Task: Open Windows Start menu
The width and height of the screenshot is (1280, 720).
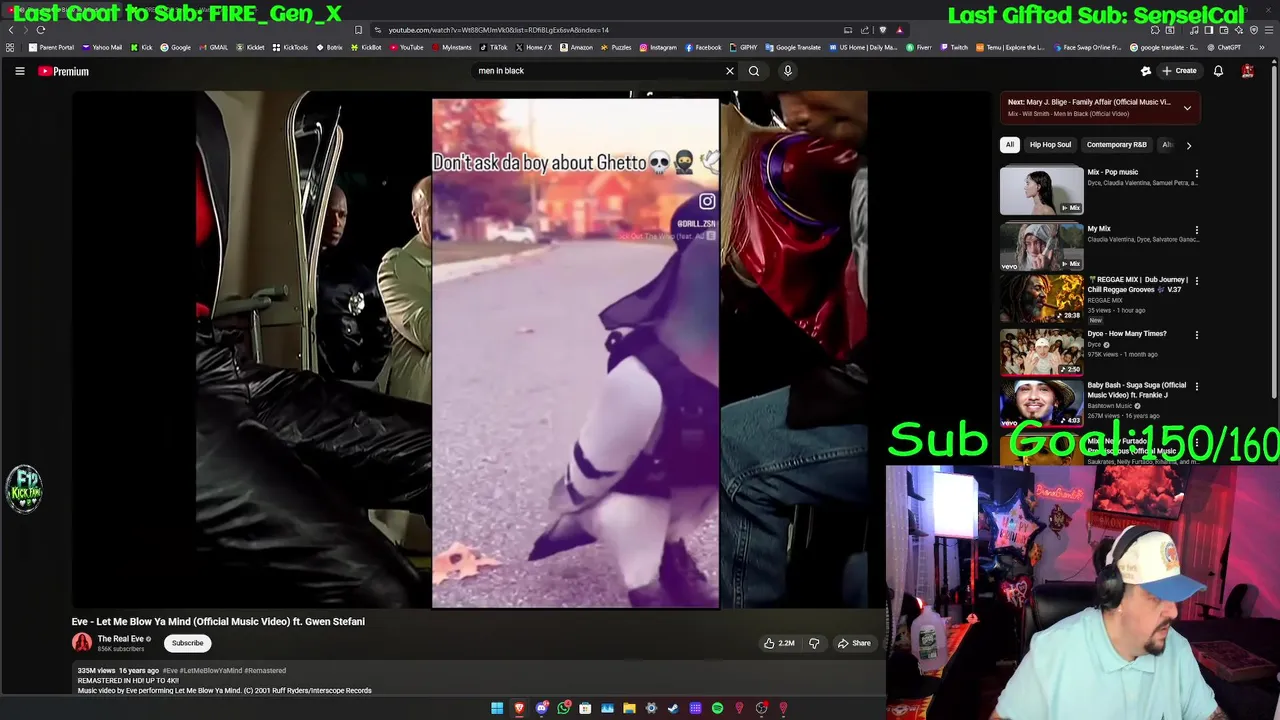Action: tap(497, 708)
